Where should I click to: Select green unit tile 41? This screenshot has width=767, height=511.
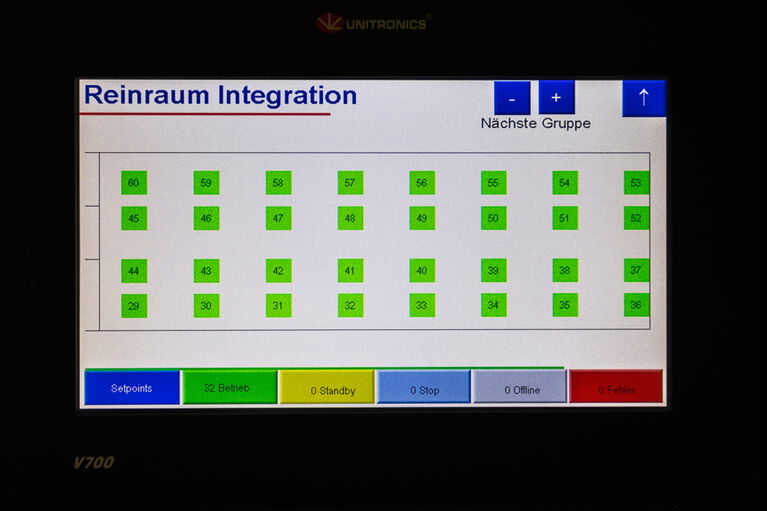350,271
